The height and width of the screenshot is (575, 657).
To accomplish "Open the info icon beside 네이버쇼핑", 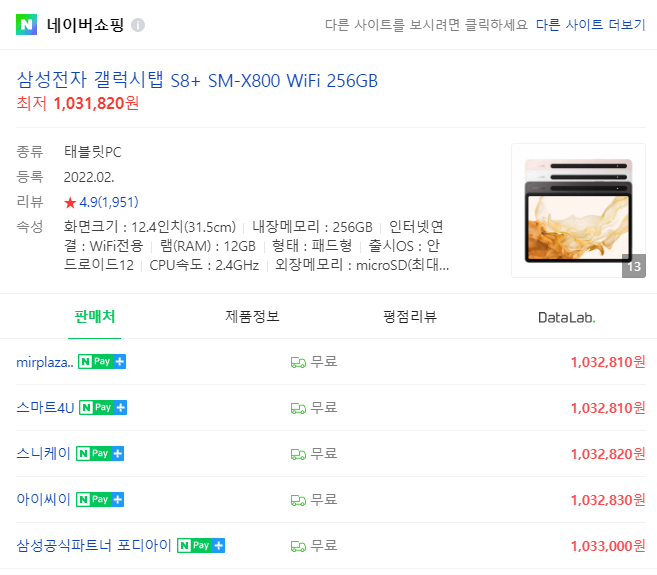I will (x=138, y=25).
